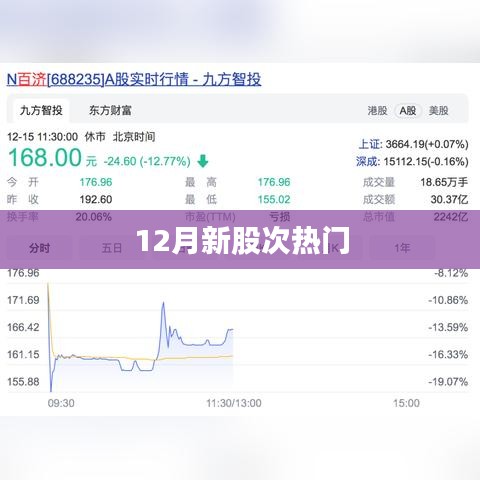Click the -24.60 (-12.77%) change value

coord(147,162)
